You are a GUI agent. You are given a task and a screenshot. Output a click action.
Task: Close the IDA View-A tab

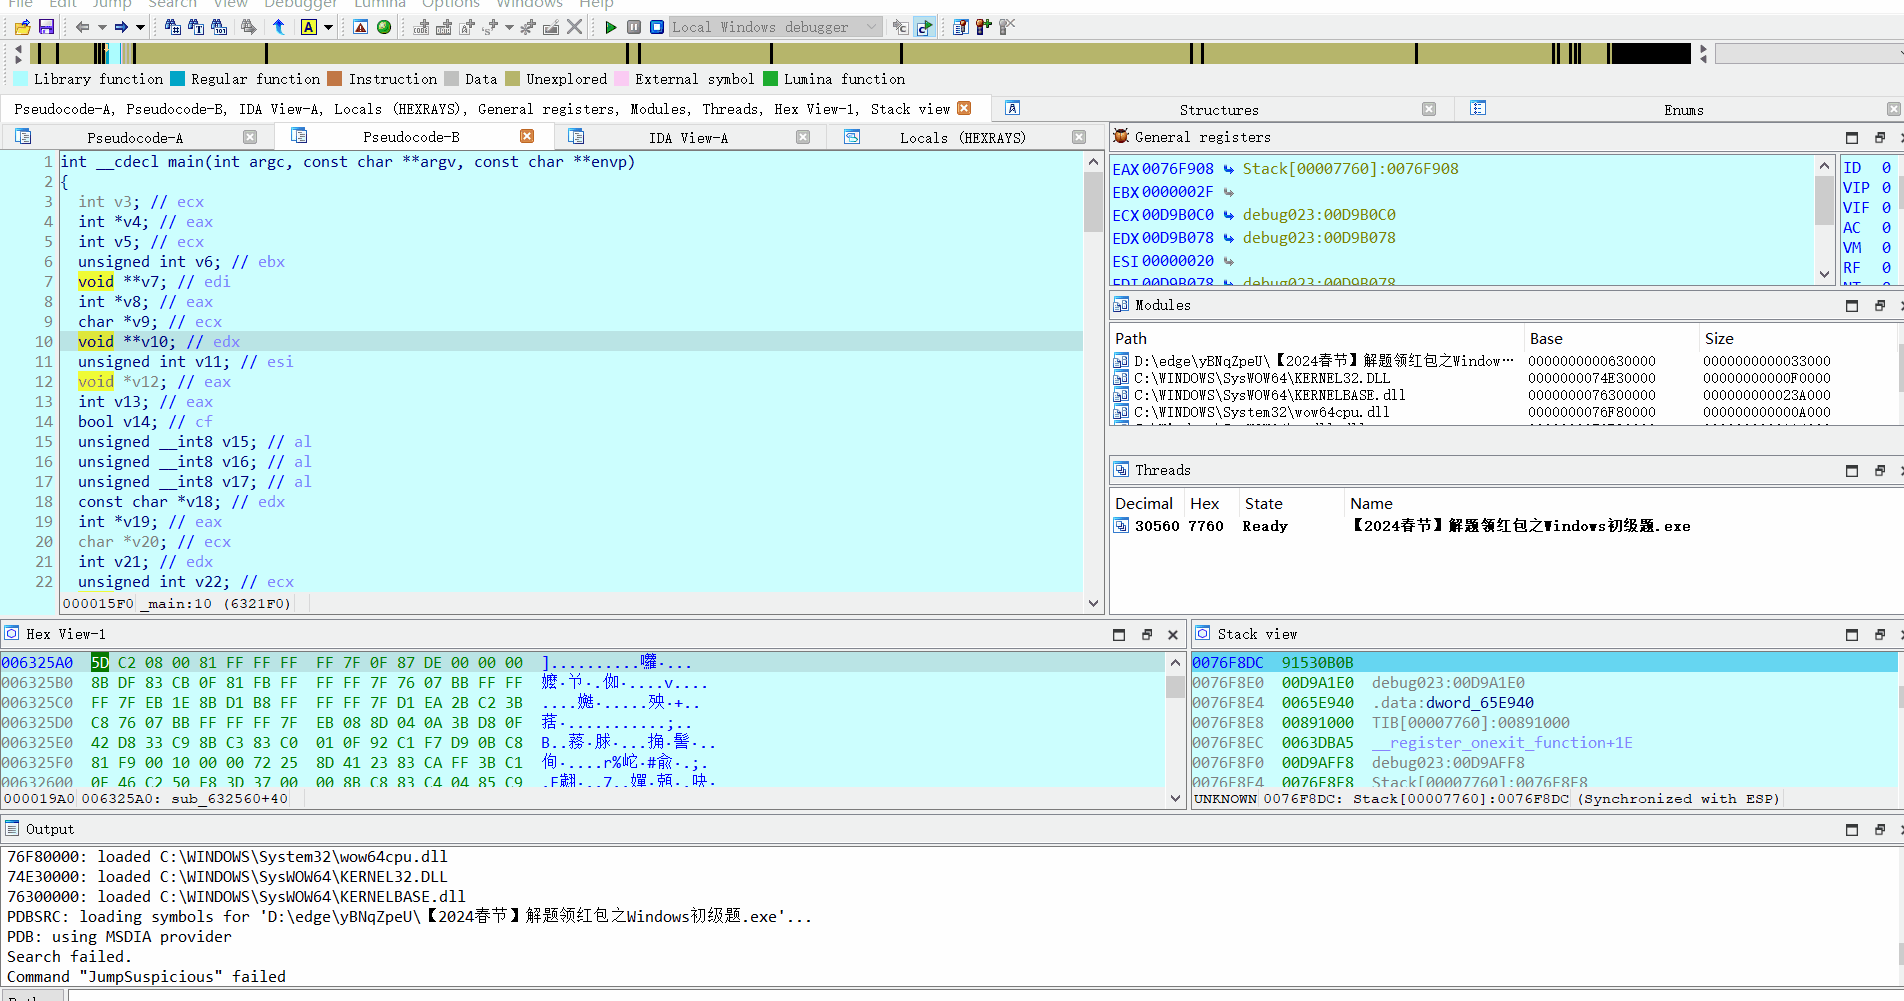coord(803,137)
